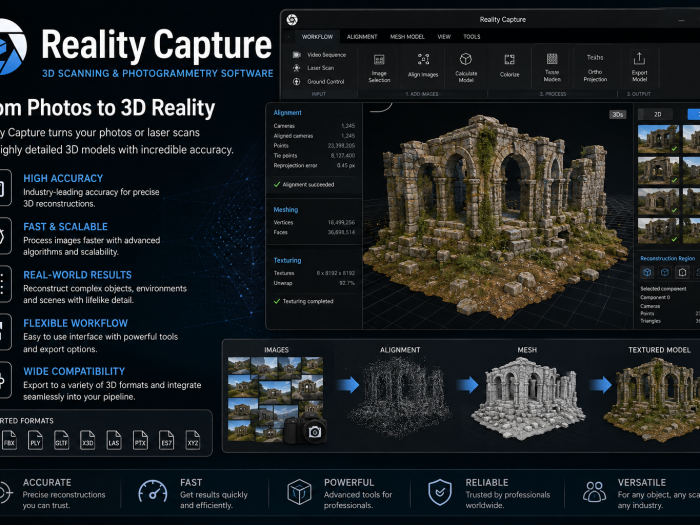
Task: Click the Reality Capture aperture logo in the title bar
Action: 292,19
